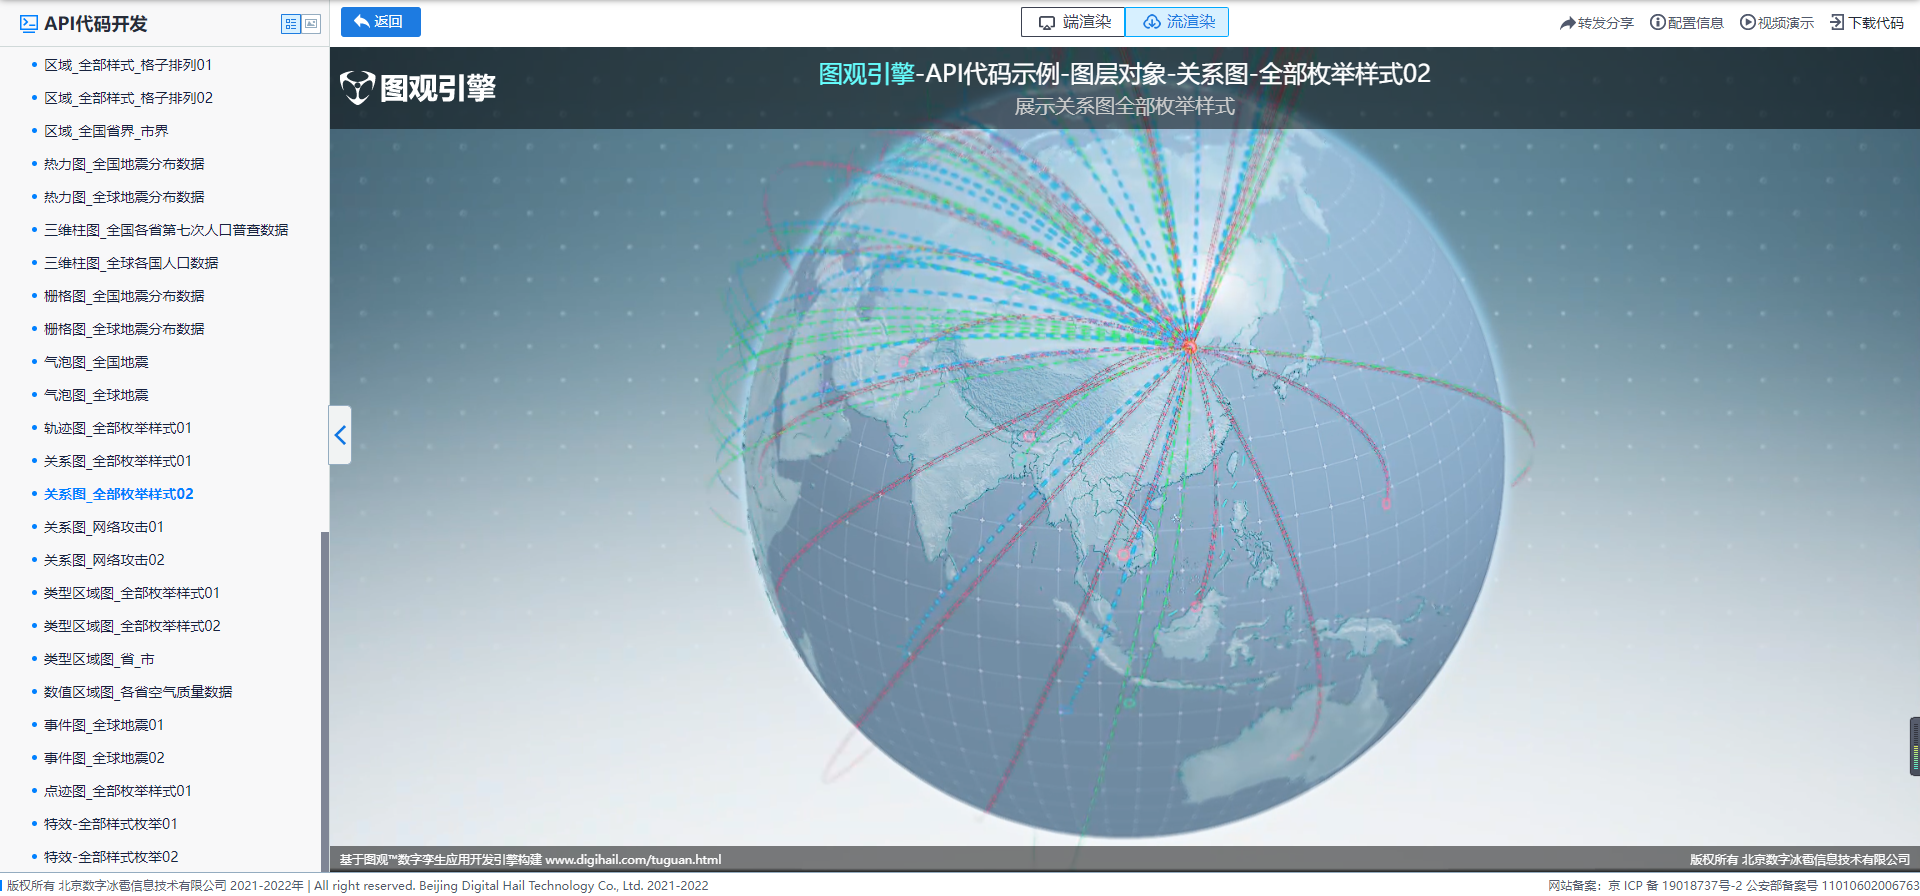Play the 视频演示 video demo
The image size is (1920, 896).
coord(1777,23)
